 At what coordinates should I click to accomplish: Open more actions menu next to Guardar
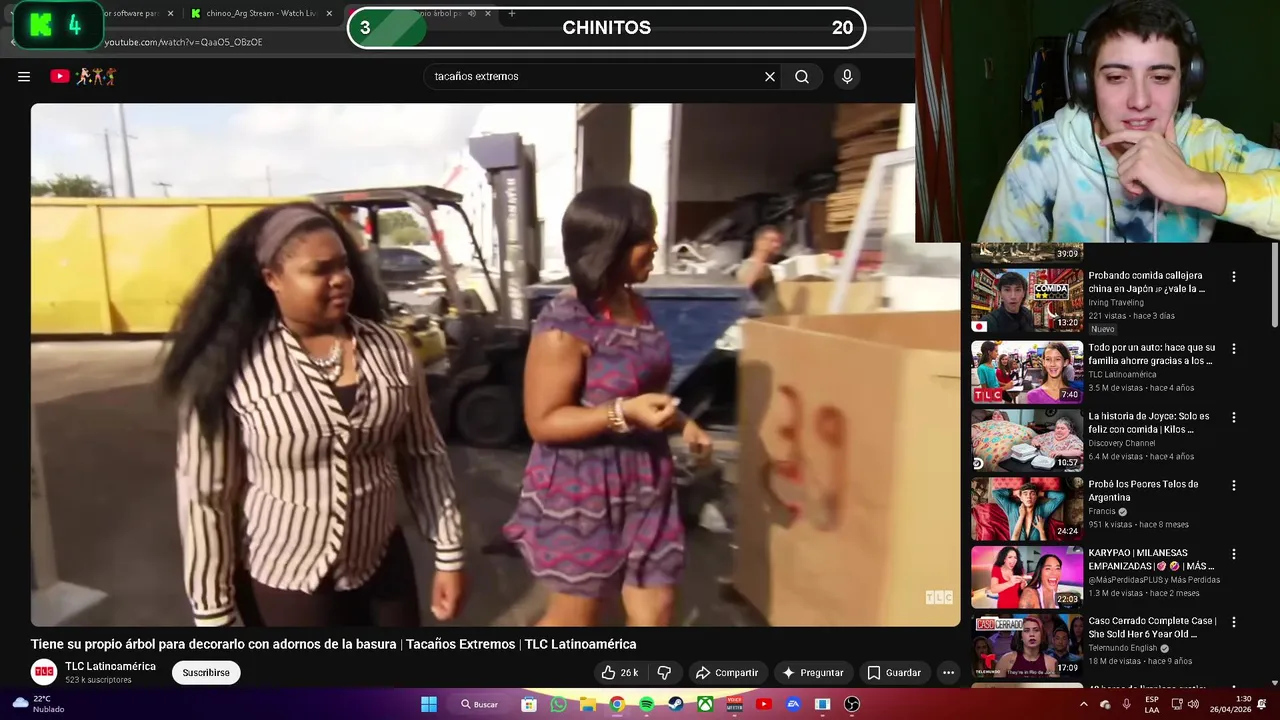948,673
